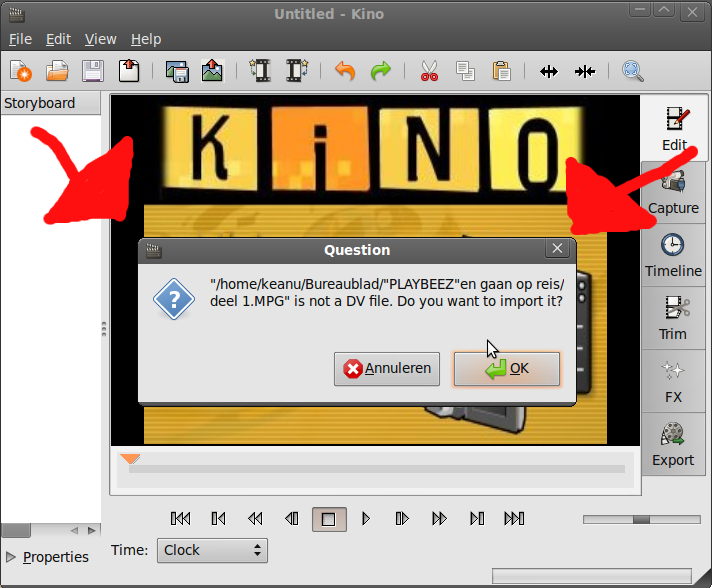Open the Timeline view tab

point(673,256)
